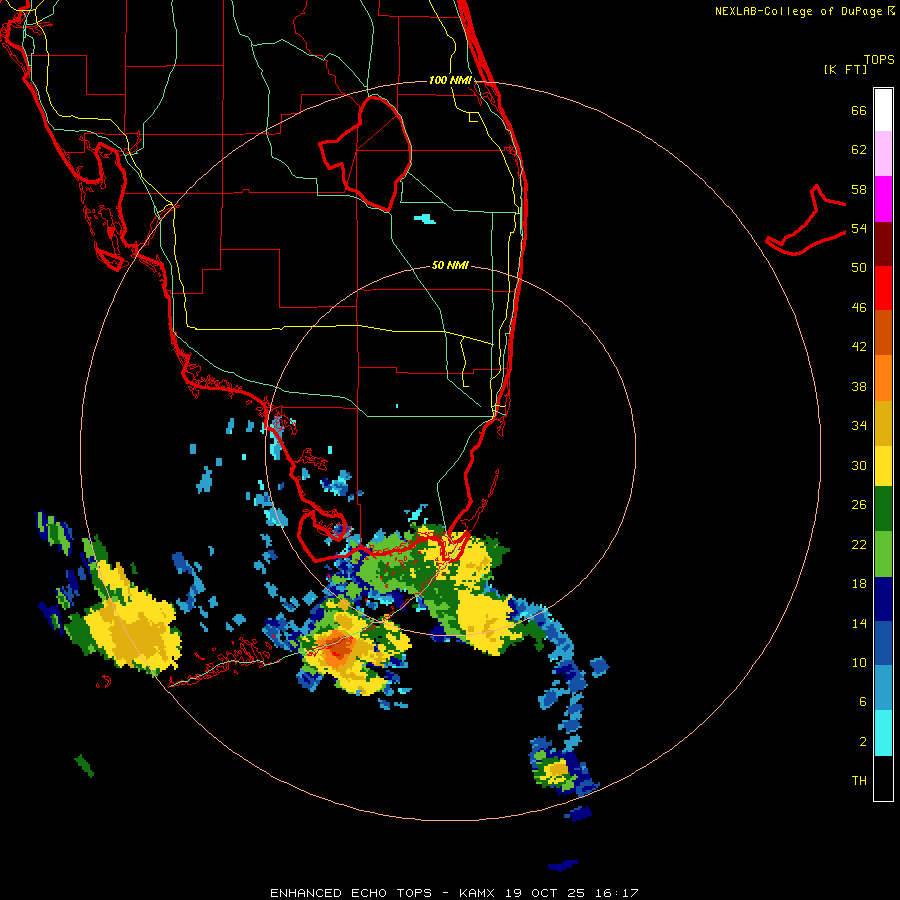The image size is (900, 900).
Task: Click the '6' legend value
Action: click(863, 702)
